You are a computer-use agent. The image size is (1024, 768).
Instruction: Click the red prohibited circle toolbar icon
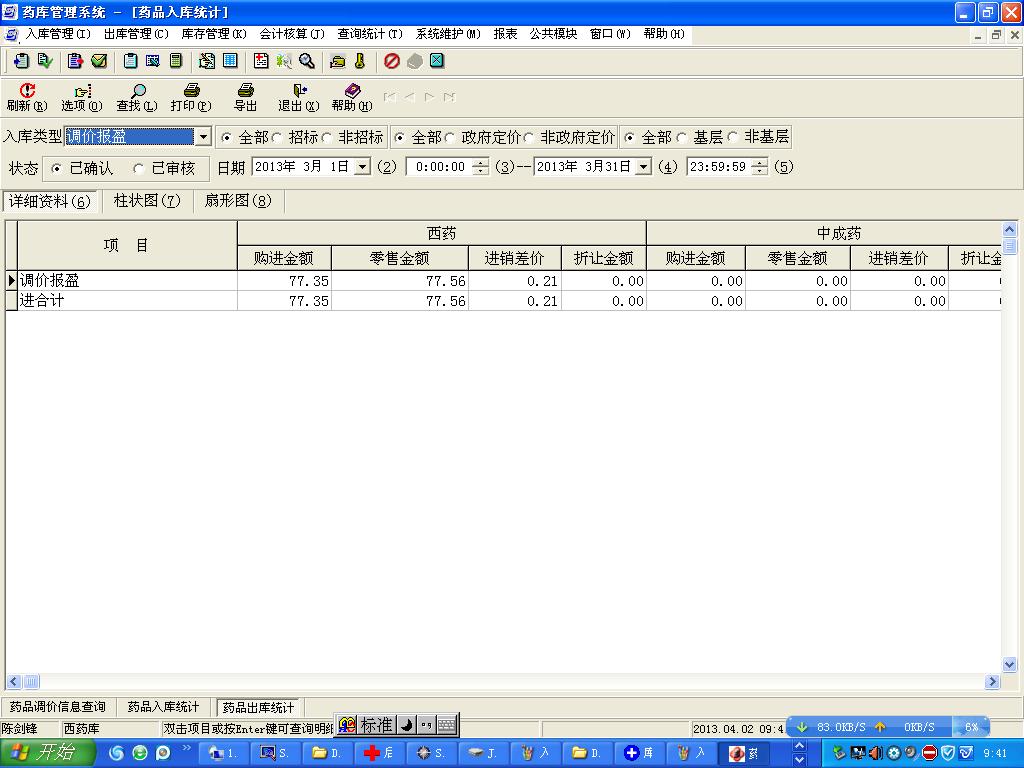coord(391,61)
